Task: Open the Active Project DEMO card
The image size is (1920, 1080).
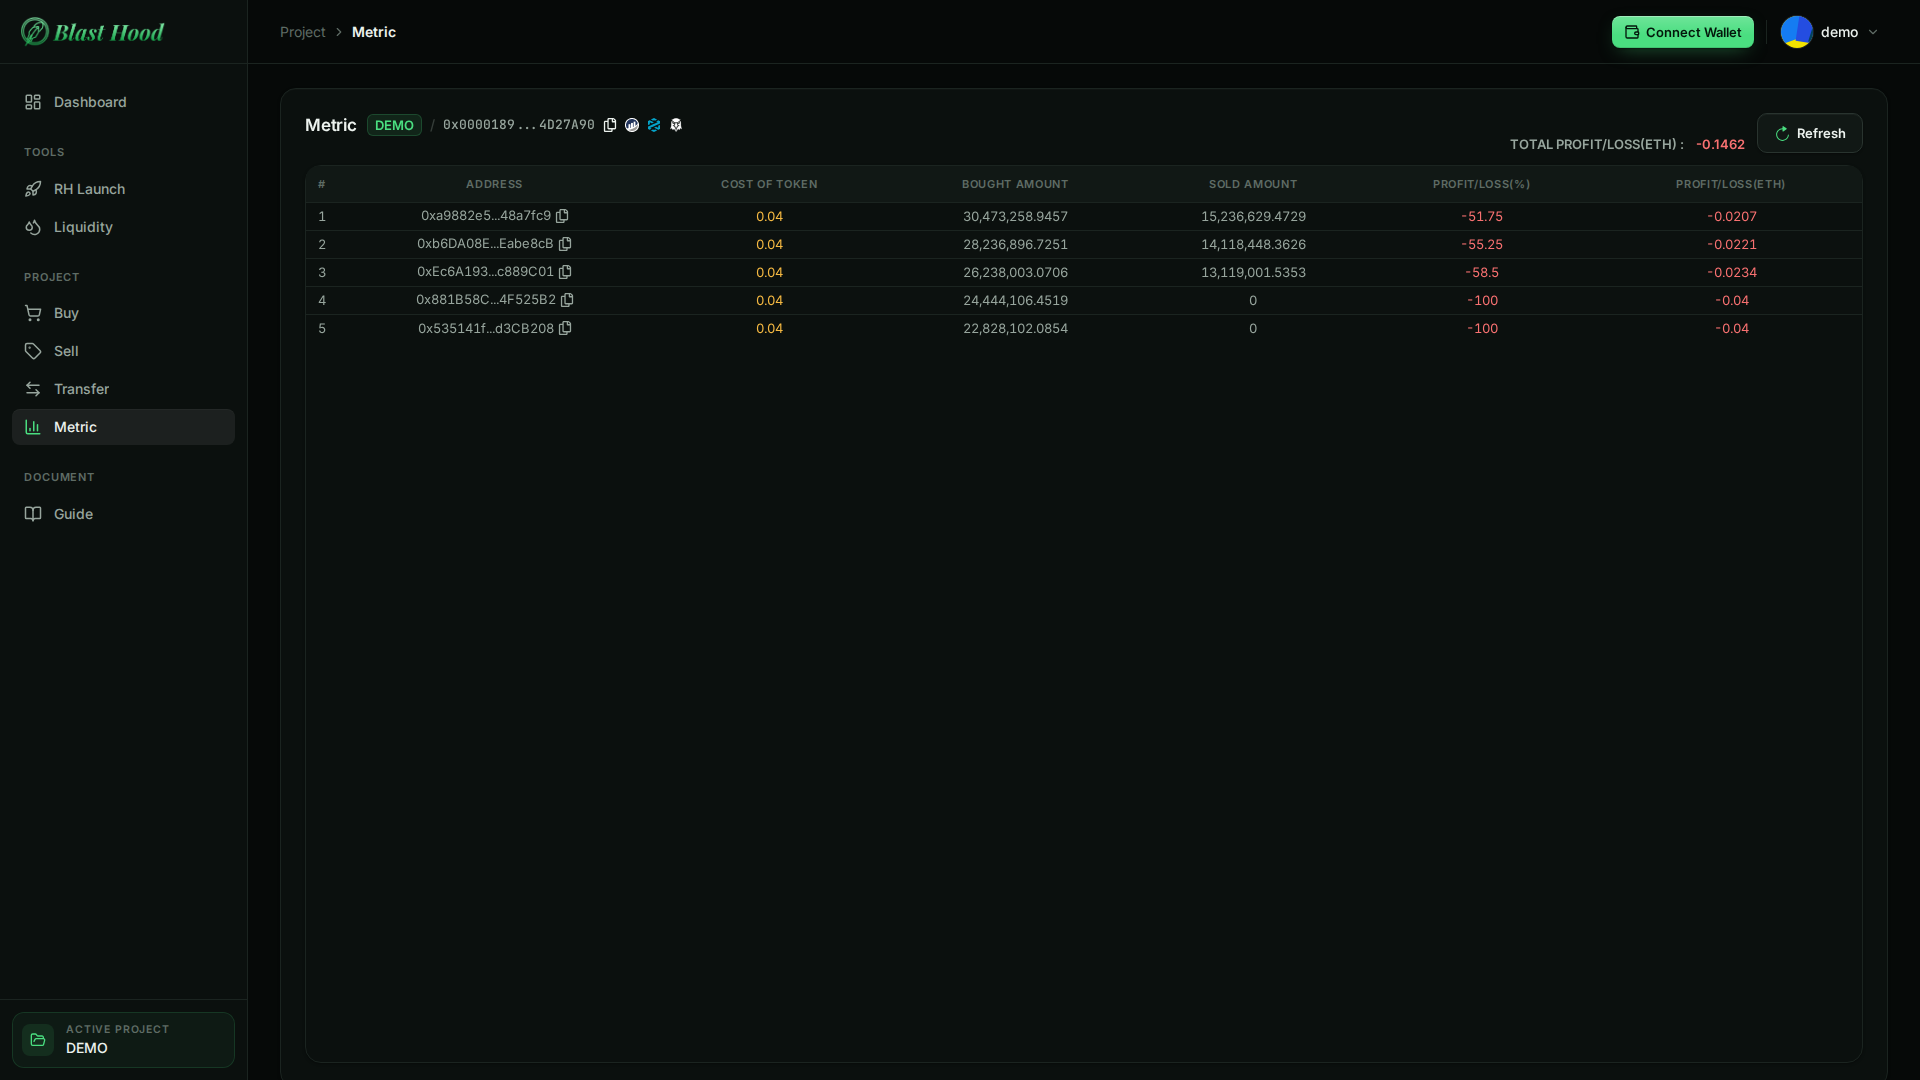Action: [123, 1040]
